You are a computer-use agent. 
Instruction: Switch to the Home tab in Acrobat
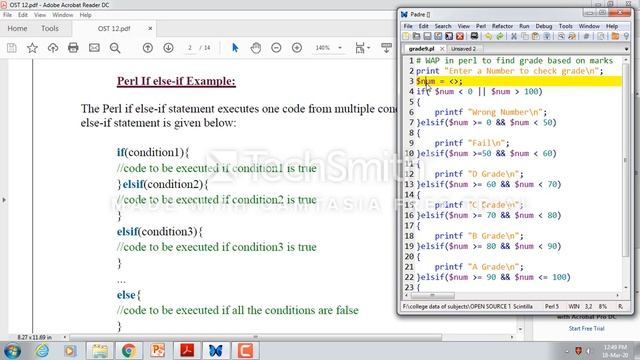[18, 29]
